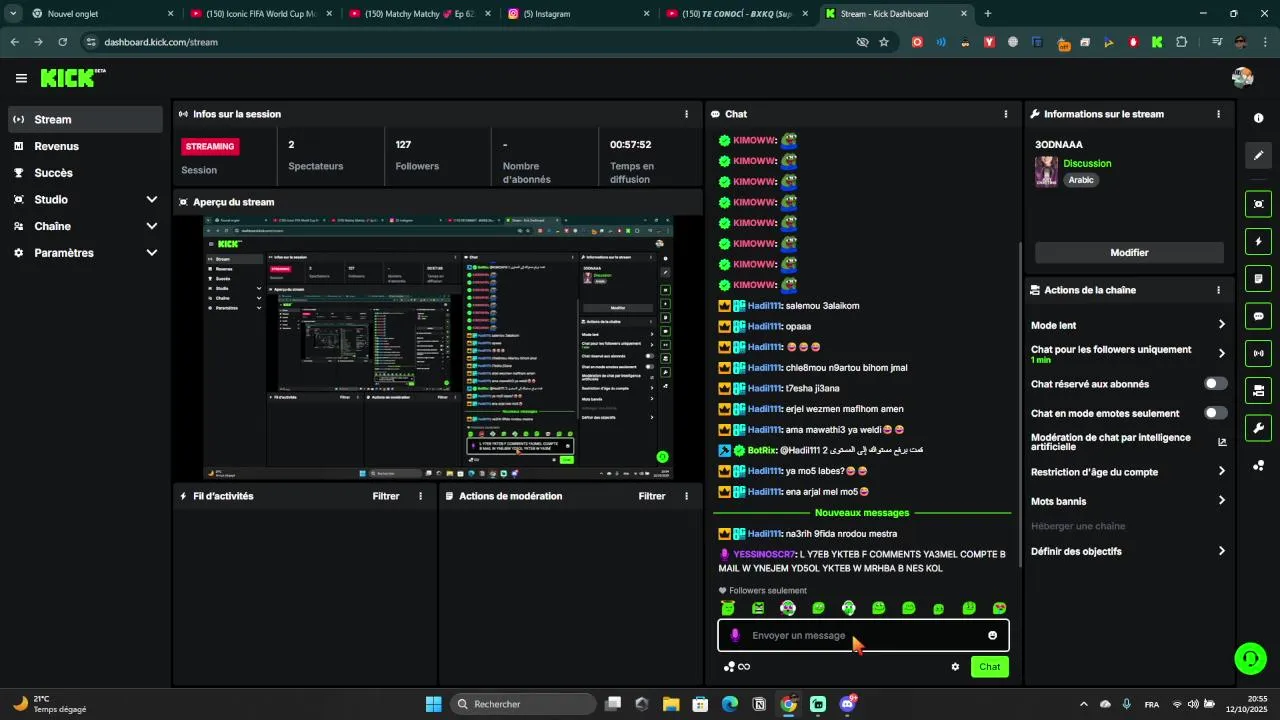
Task: Click the YESSINOSCR7 username in chat
Action: pyautogui.click(x=764, y=554)
